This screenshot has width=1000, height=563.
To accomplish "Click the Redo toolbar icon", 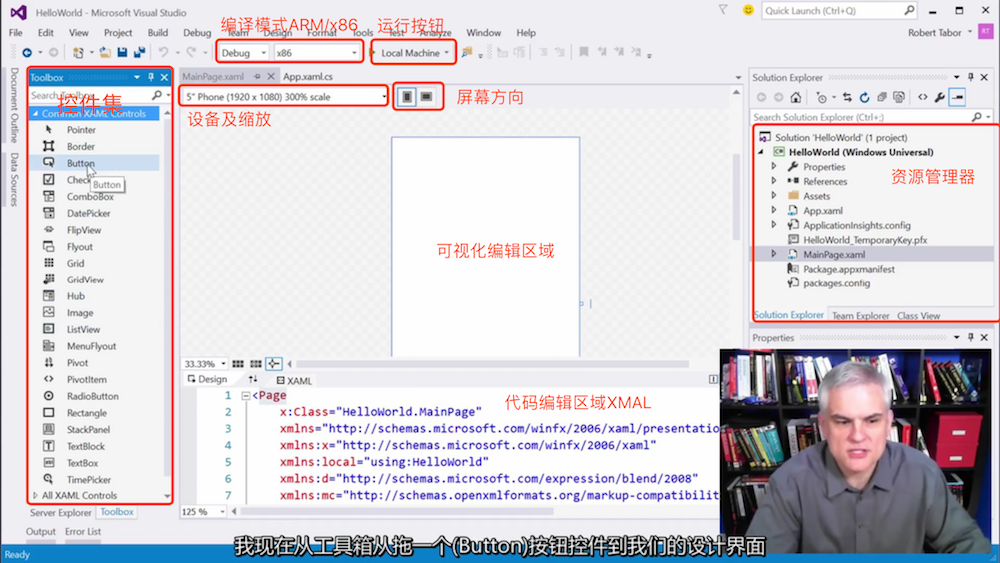I will pyautogui.click(x=191, y=53).
